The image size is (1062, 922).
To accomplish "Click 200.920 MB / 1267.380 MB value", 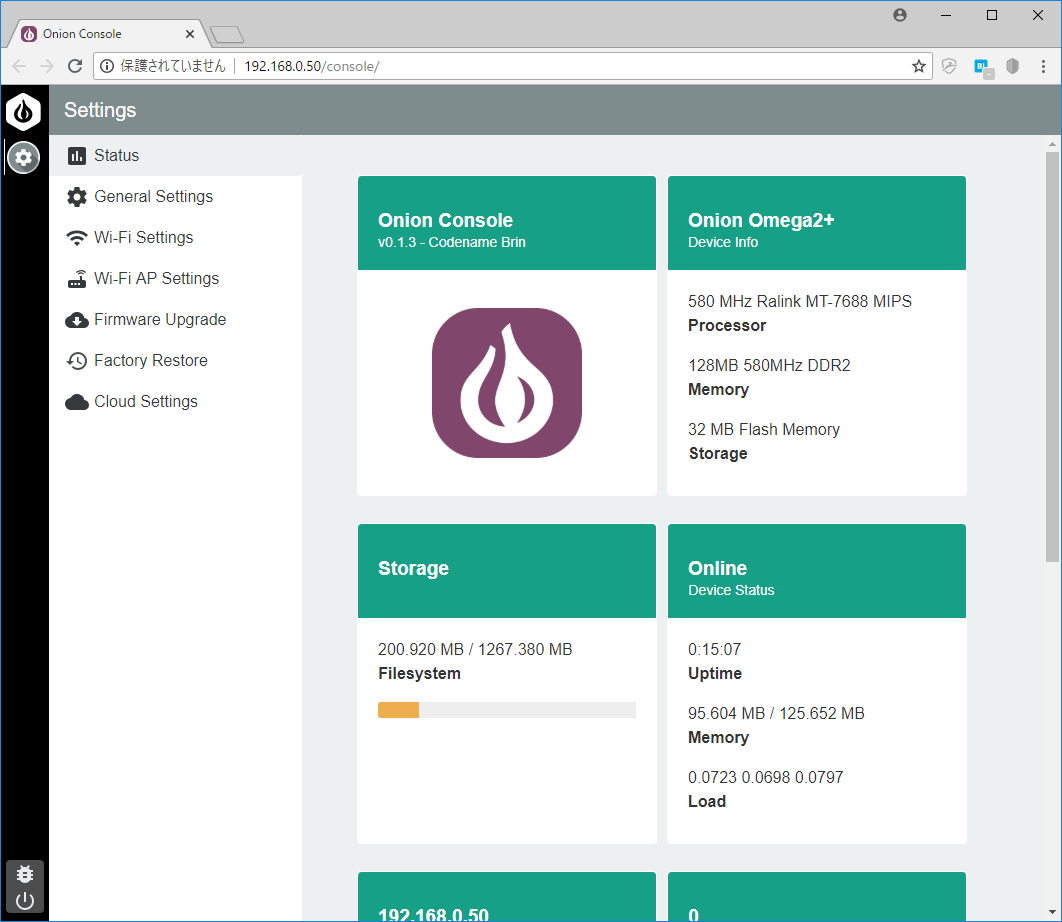I will click(475, 650).
